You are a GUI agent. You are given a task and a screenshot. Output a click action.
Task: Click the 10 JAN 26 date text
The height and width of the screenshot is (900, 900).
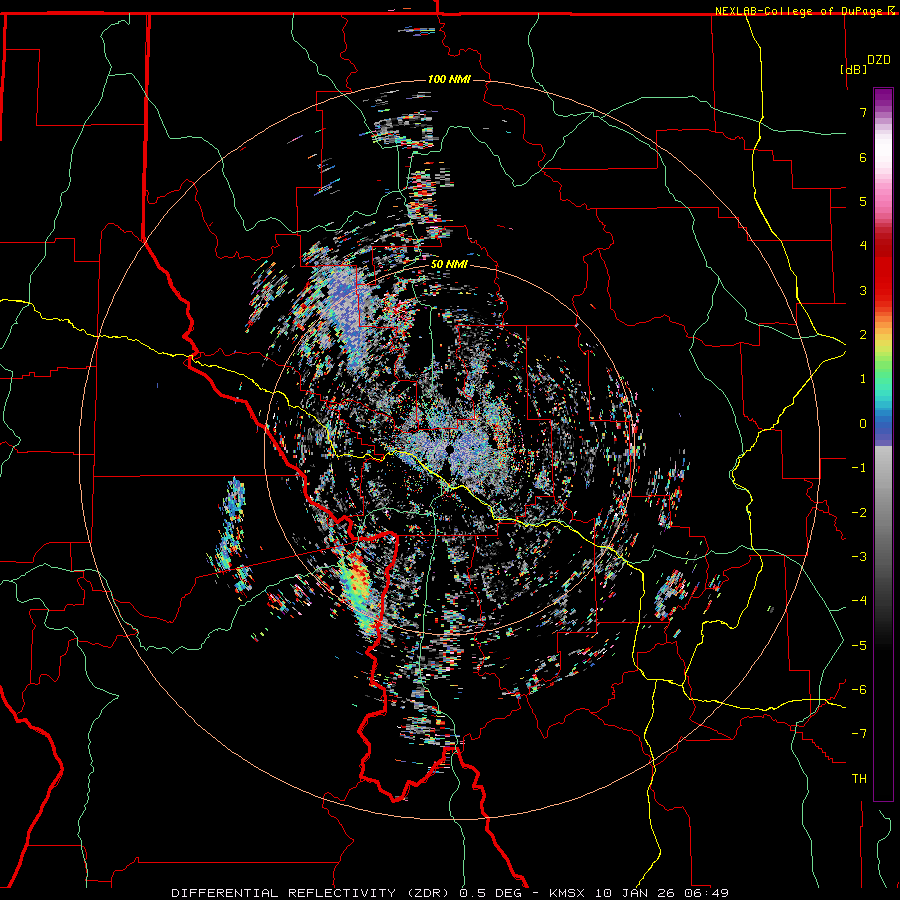636,893
